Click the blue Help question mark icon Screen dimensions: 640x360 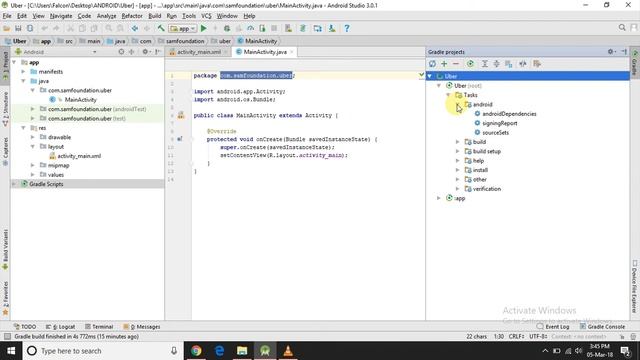(347, 28)
